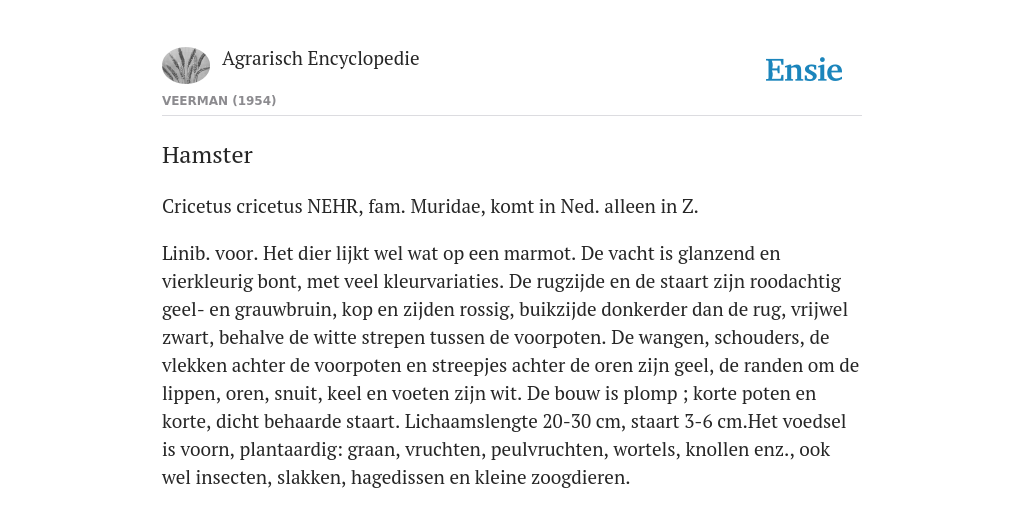Click the final line mentioning 'hagedissen en kleine zoogdieren'
The height and width of the screenshot is (512, 1024).
[396, 478]
